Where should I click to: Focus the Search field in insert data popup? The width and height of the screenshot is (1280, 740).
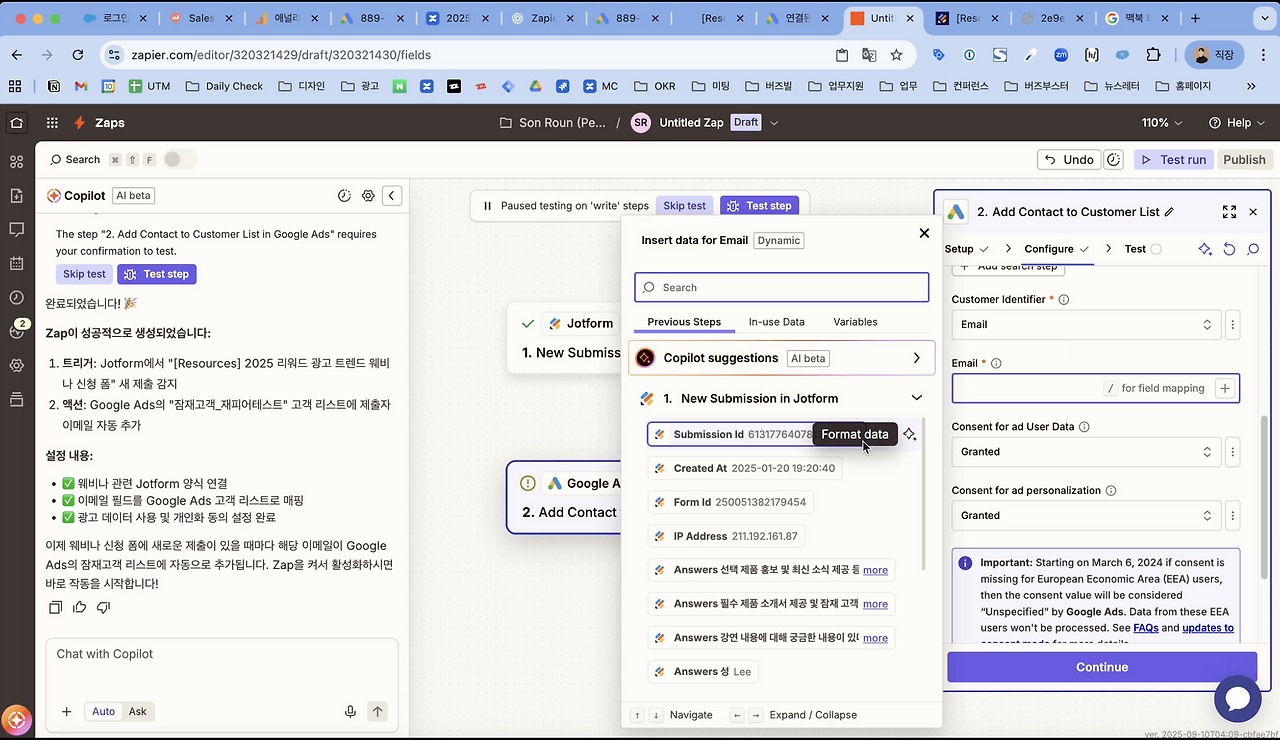782,287
